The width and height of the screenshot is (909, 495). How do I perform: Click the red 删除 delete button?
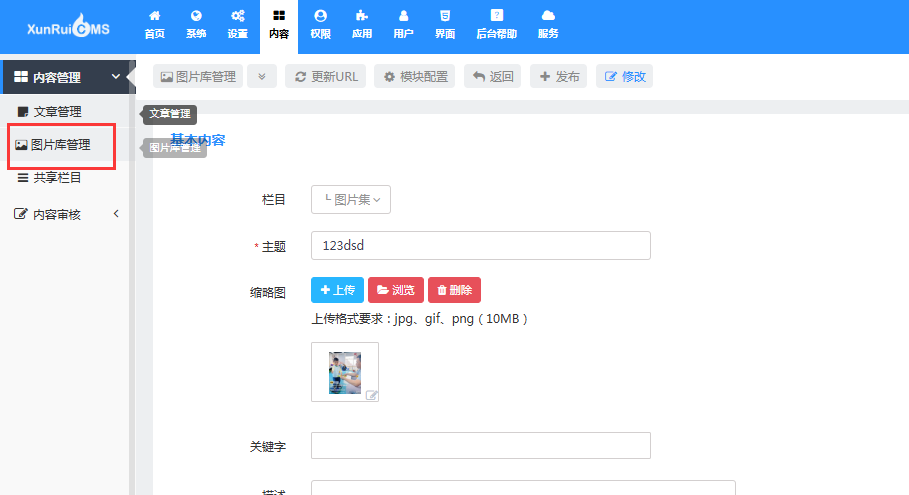[454, 290]
